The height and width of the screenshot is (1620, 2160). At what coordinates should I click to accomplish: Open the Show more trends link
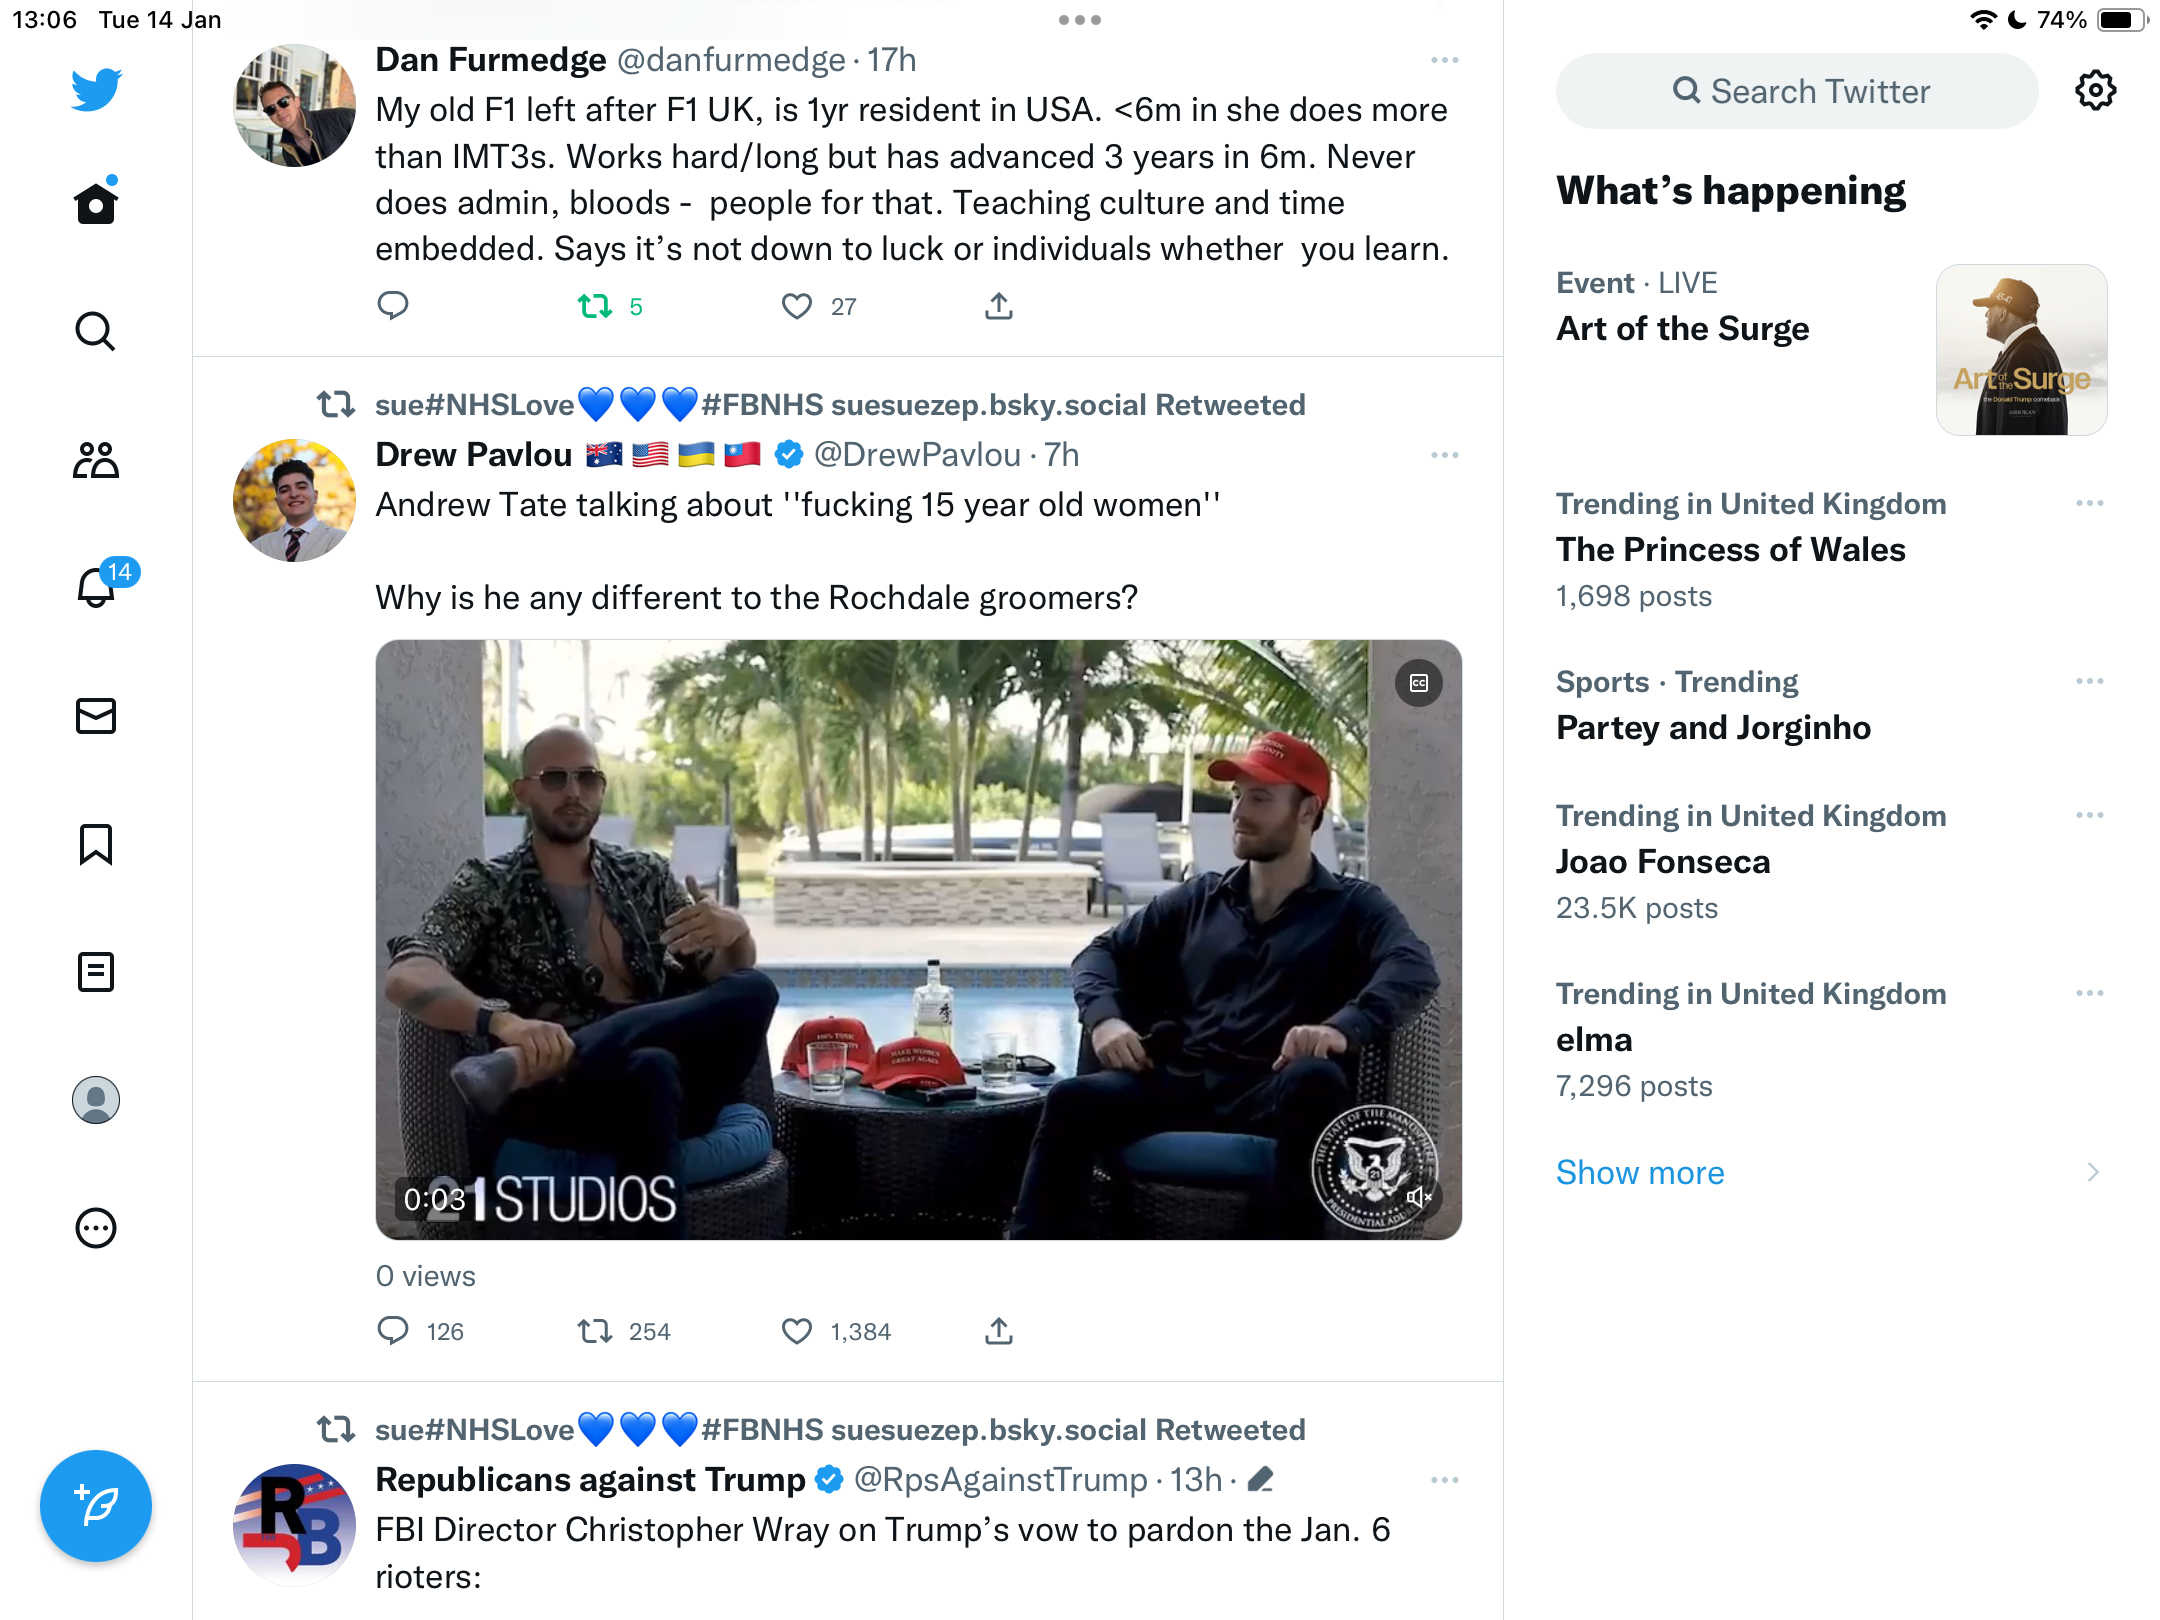[x=1640, y=1172]
